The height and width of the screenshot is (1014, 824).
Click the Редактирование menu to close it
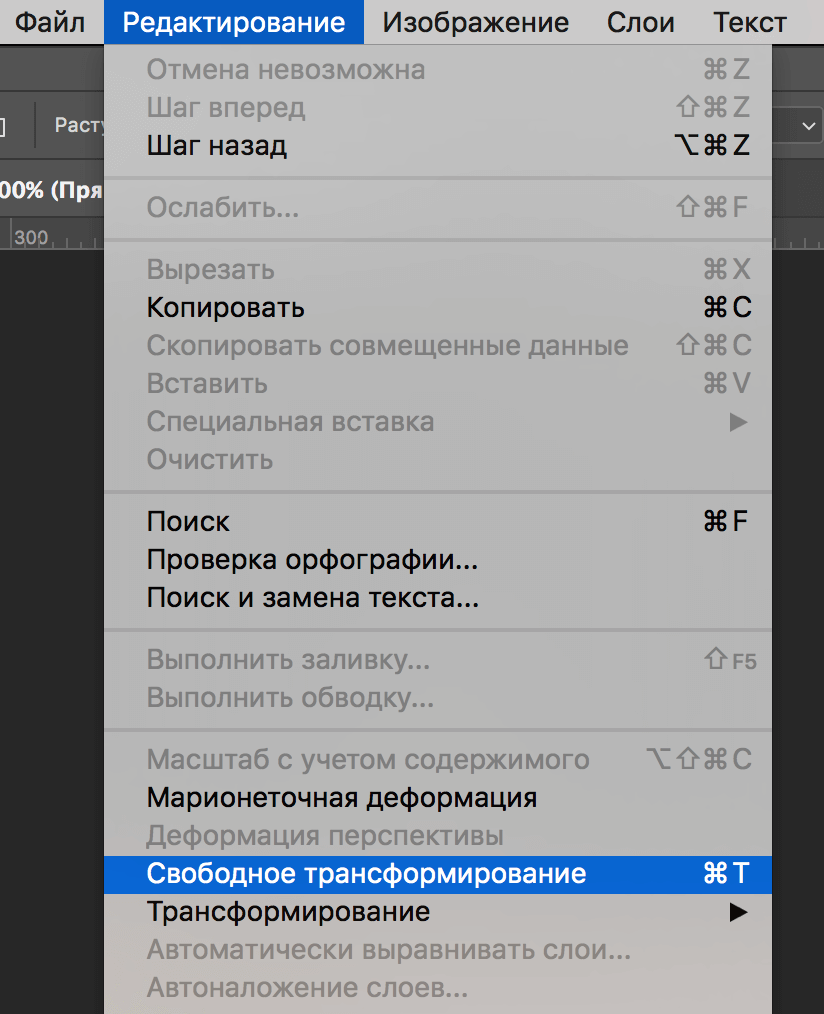pos(233,22)
